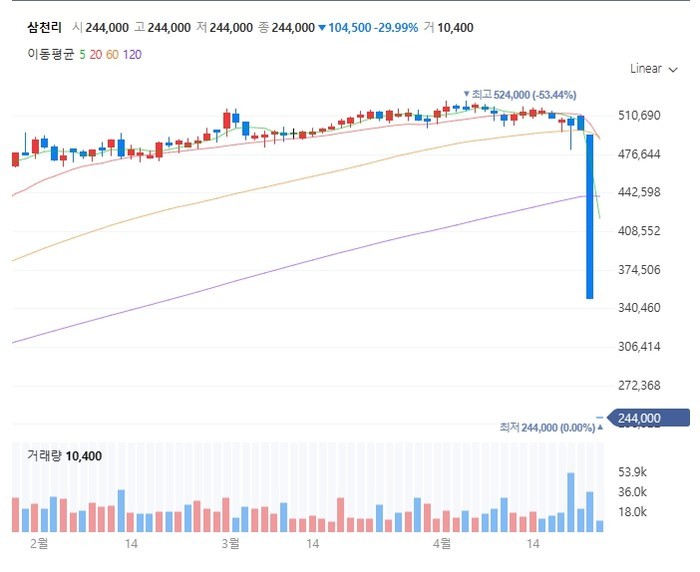Click the 53.9k volume axis label

click(x=634, y=472)
